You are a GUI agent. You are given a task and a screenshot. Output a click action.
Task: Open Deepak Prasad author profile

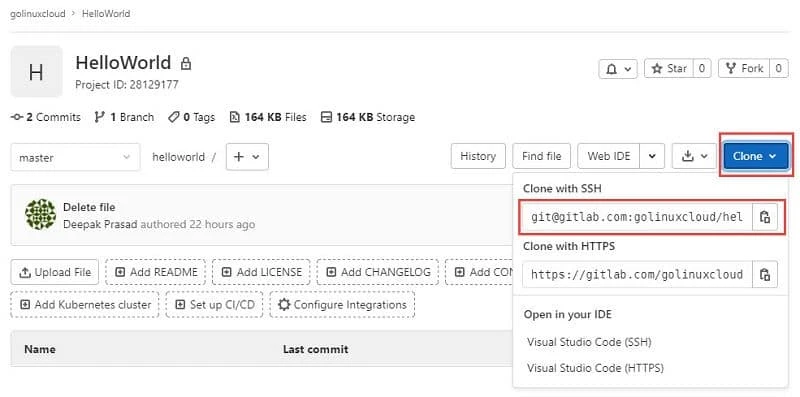pos(101,225)
